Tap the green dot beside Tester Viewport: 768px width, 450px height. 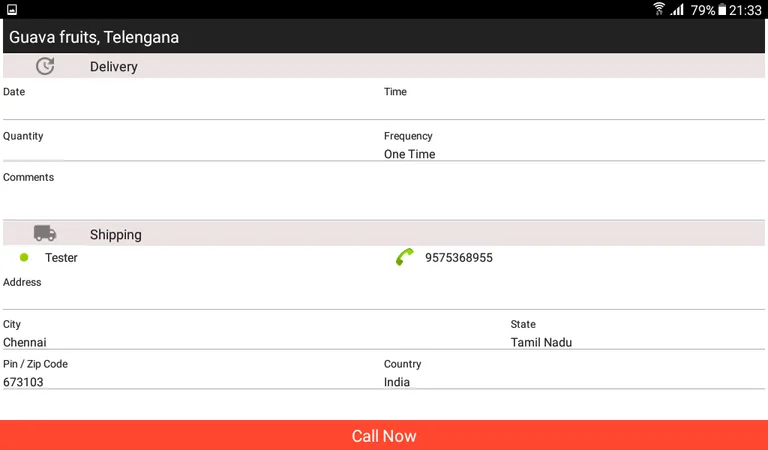[24, 258]
